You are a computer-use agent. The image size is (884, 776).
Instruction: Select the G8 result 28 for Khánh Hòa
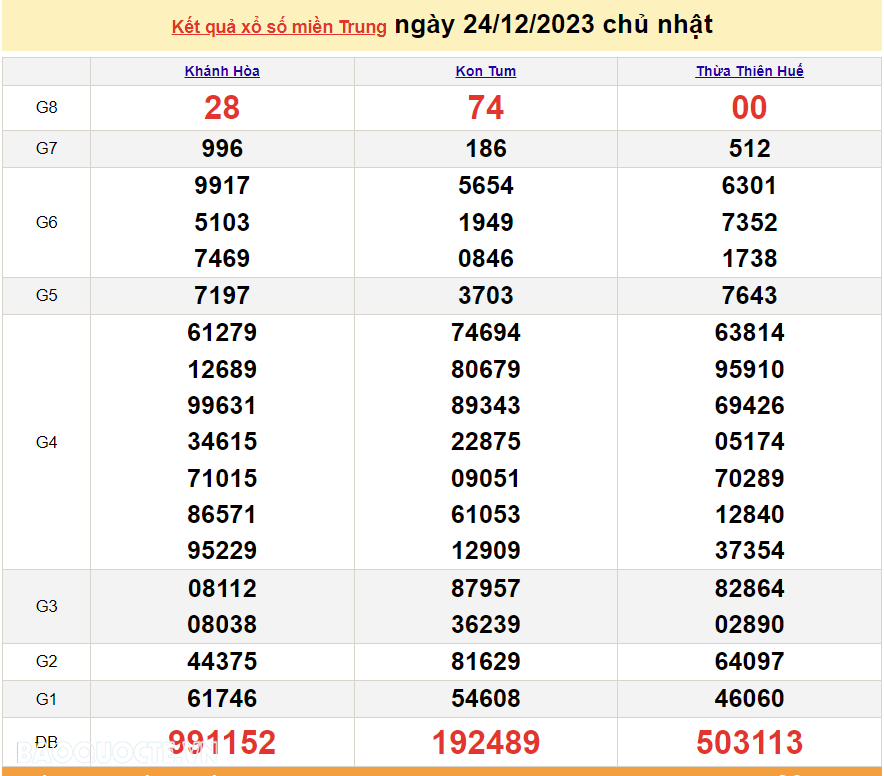pos(222,108)
